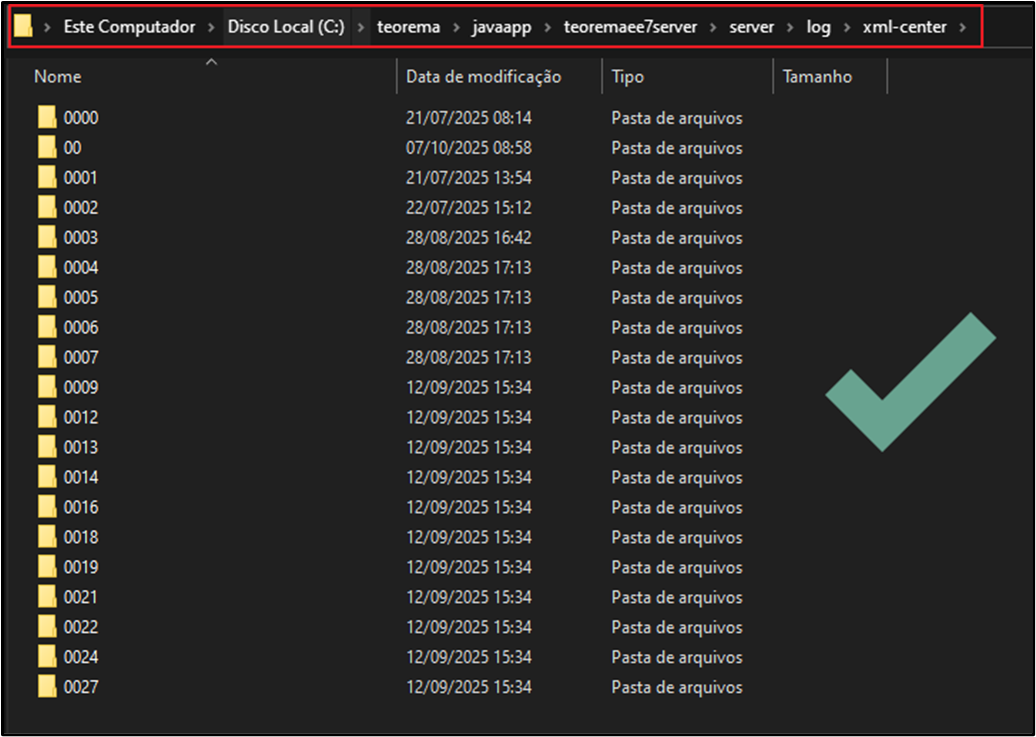Click the folder icon of 00

click(x=47, y=147)
